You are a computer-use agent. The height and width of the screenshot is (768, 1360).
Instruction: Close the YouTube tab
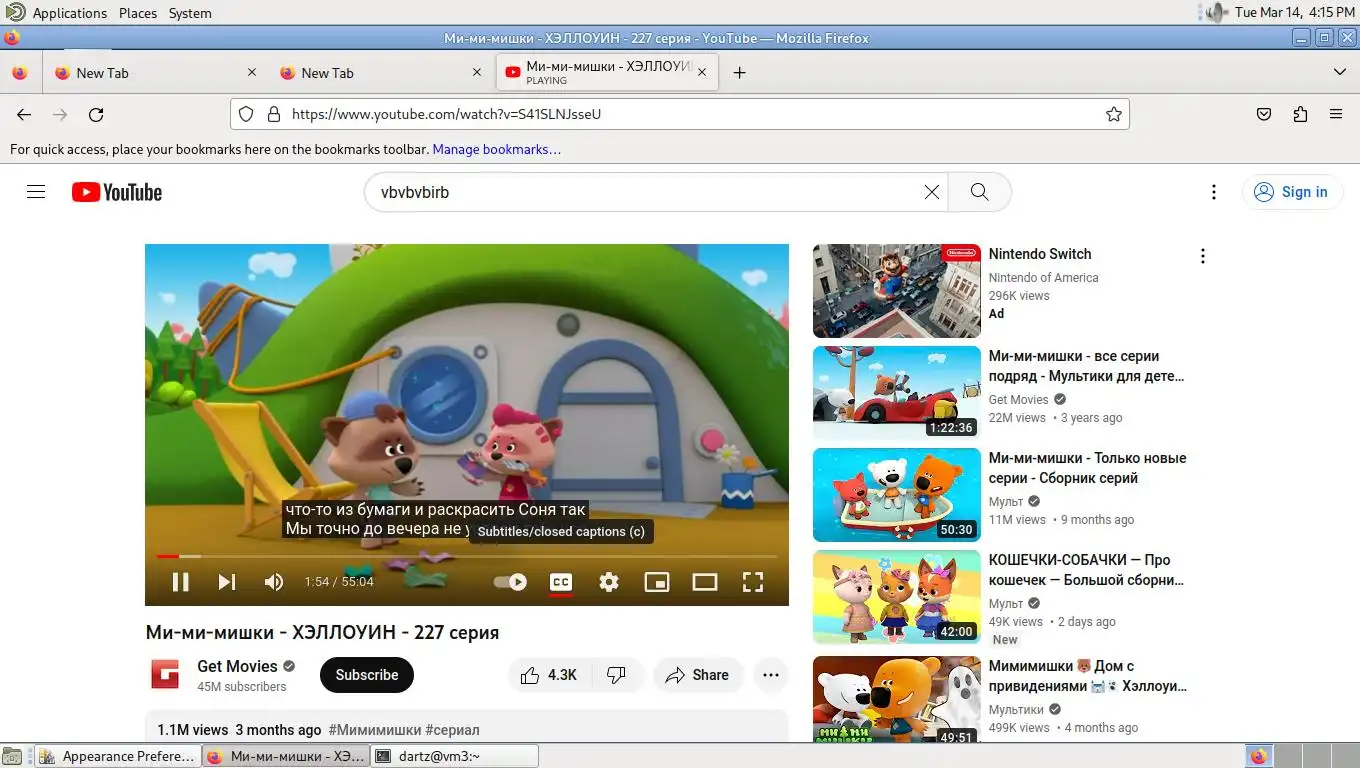[702, 73]
